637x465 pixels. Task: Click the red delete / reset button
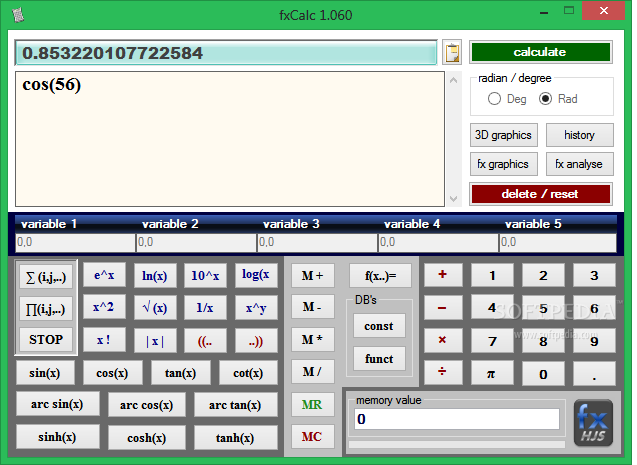pos(540,194)
